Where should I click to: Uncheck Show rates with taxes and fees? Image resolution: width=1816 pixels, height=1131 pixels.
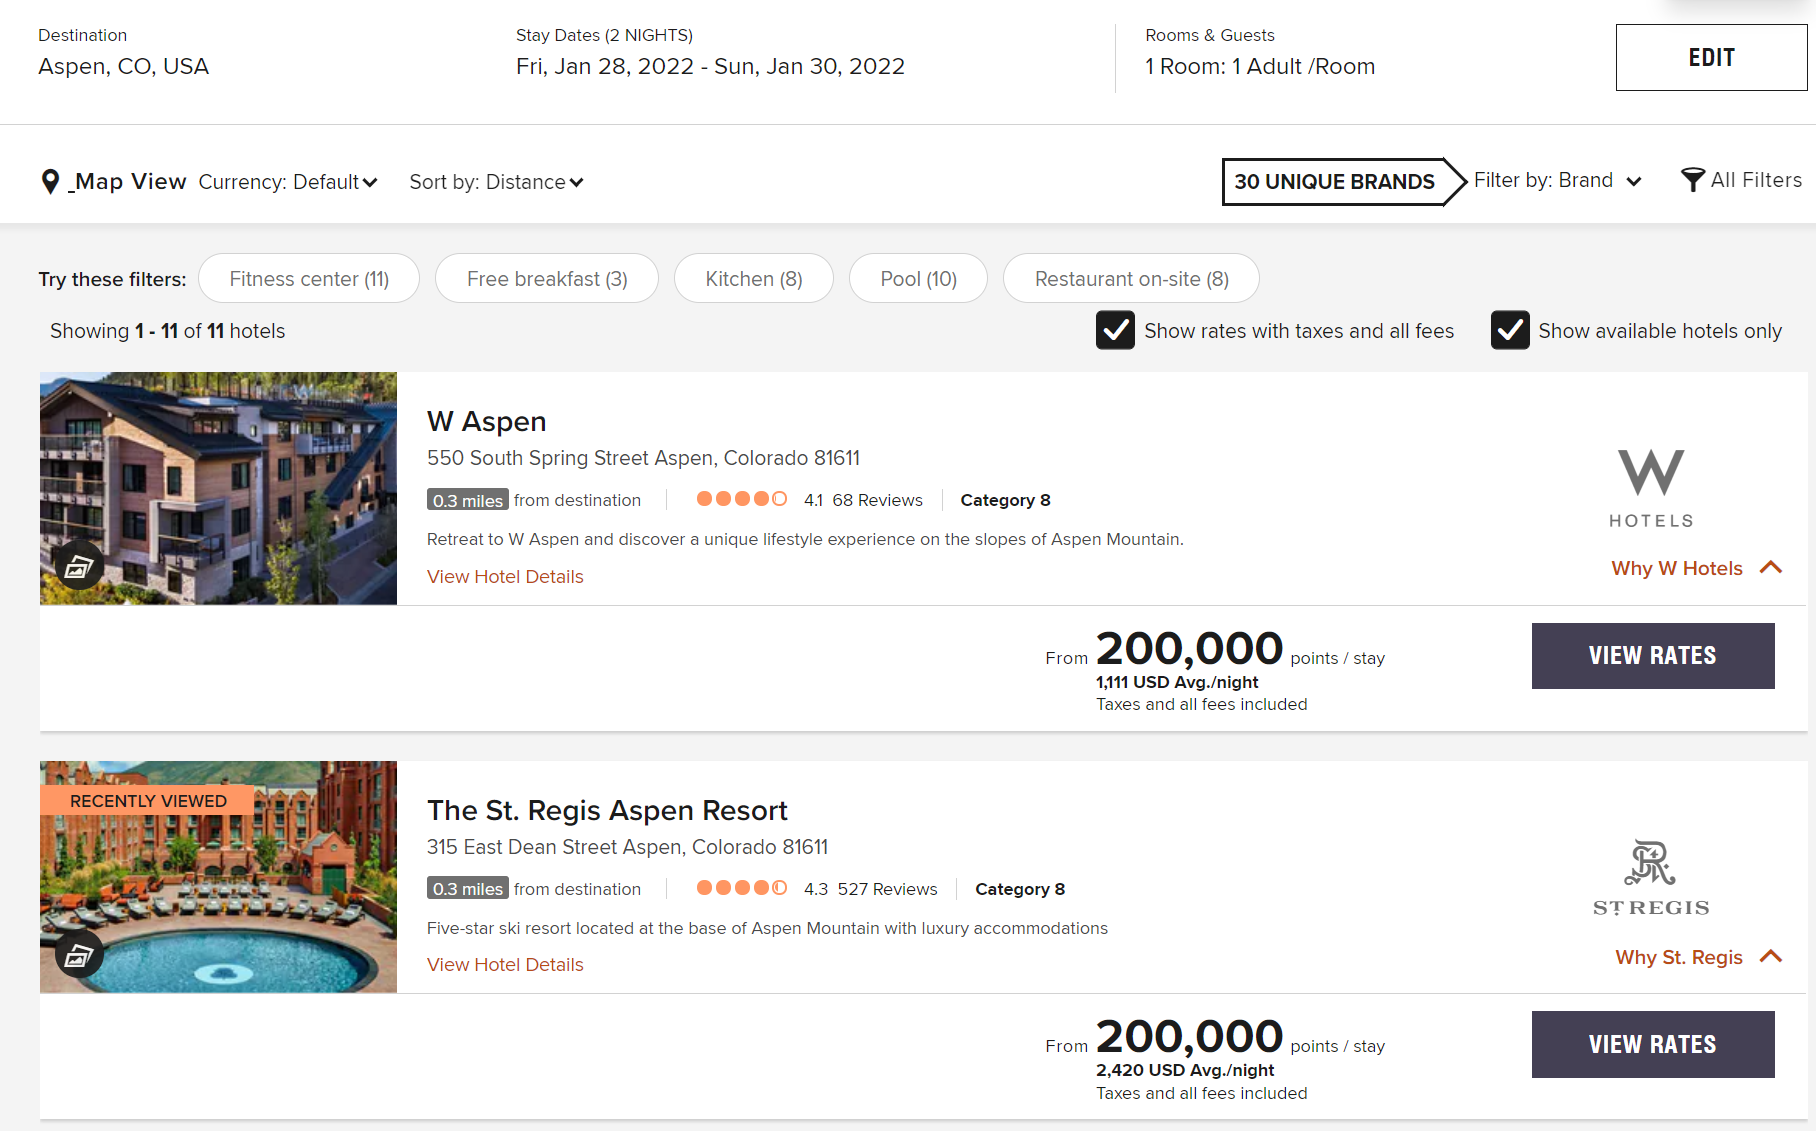[1115, 331]
